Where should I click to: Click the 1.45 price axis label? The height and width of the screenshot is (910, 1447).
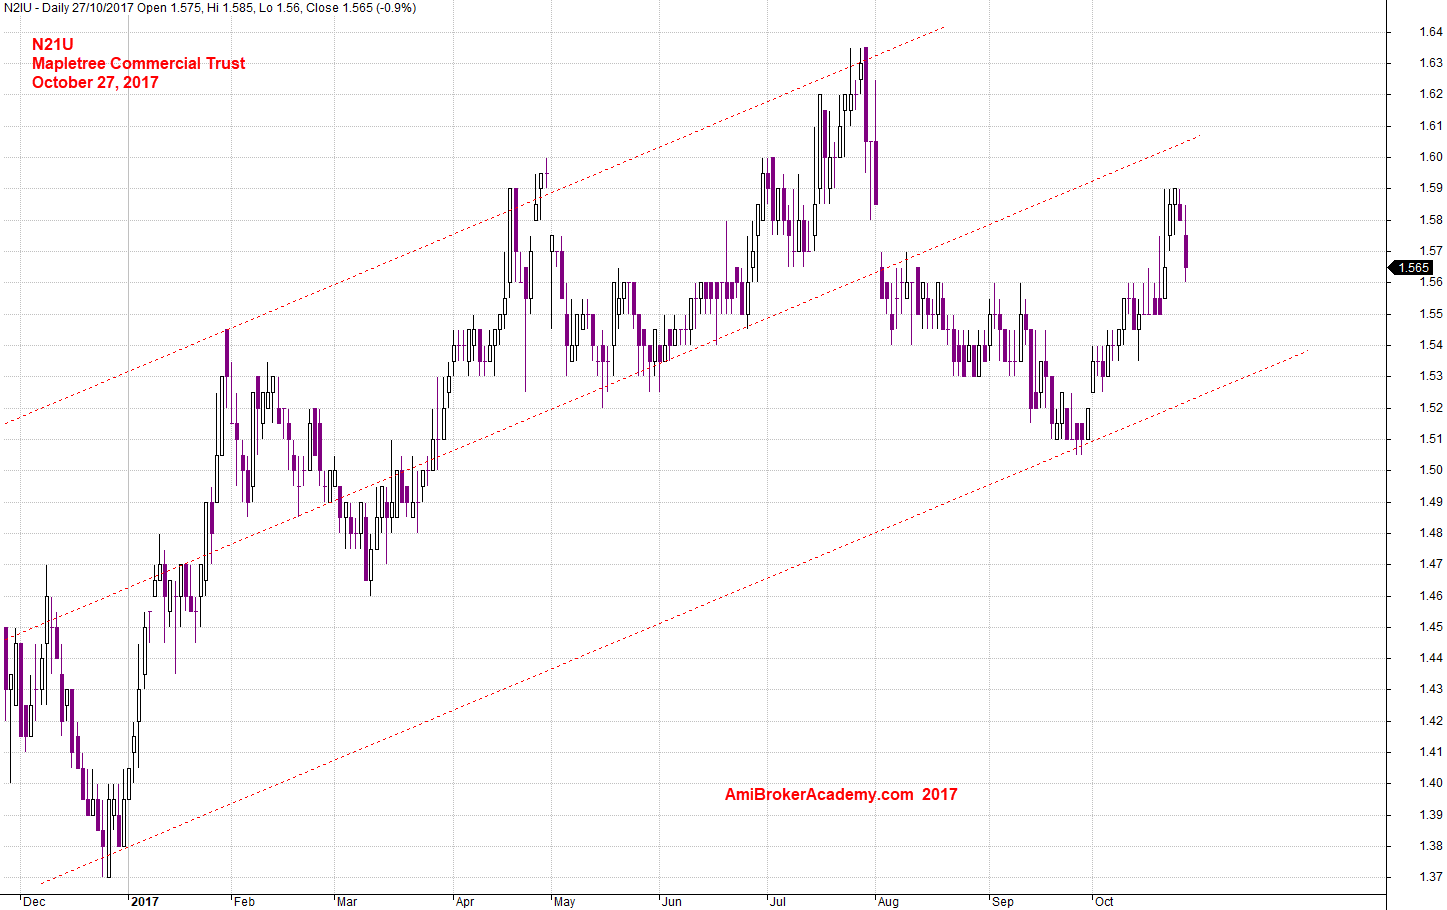[x=1431, y=627]
